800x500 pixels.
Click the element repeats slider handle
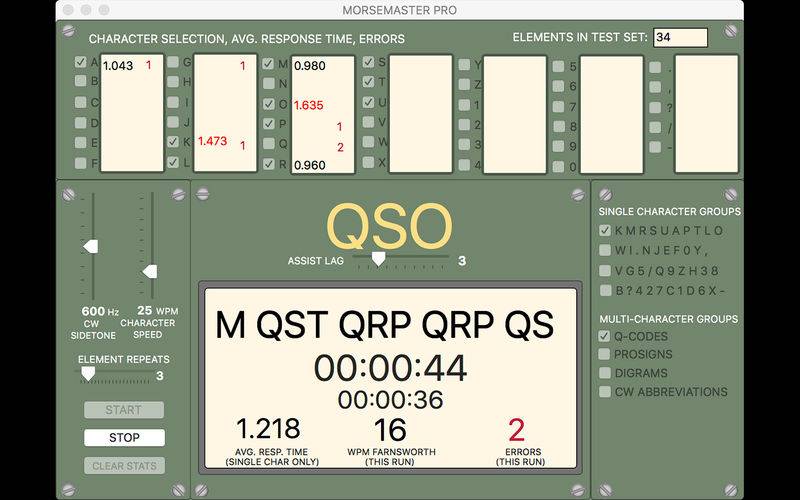tap(88, 373)
